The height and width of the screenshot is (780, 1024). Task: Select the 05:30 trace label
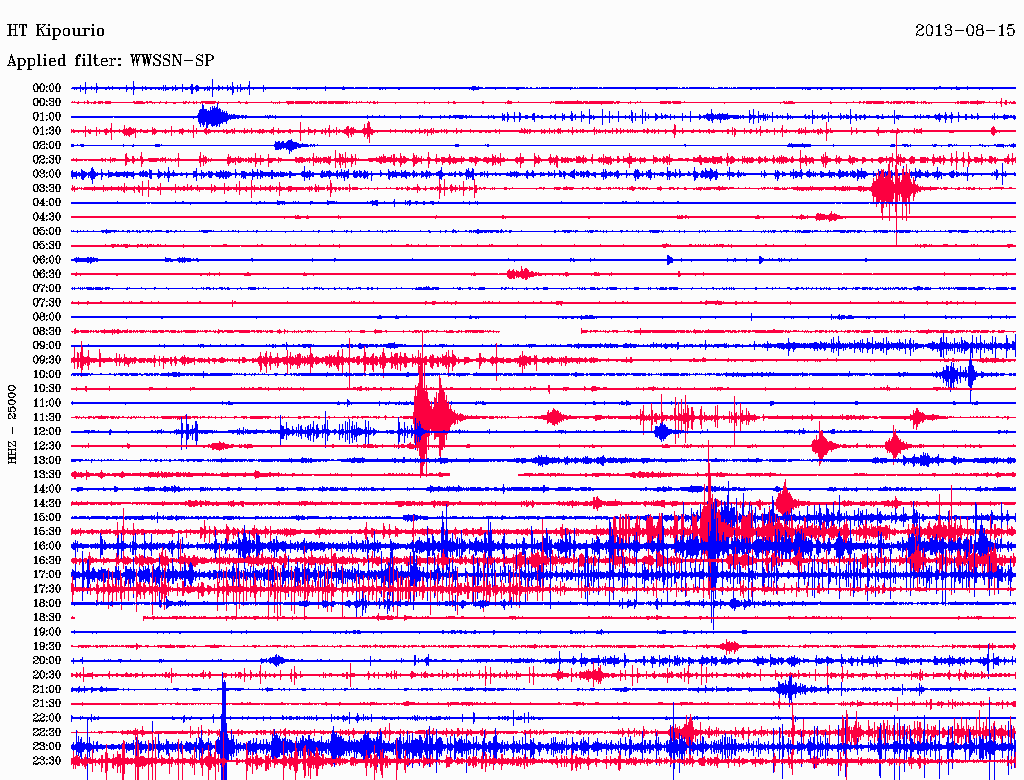(x=47, y=246)
